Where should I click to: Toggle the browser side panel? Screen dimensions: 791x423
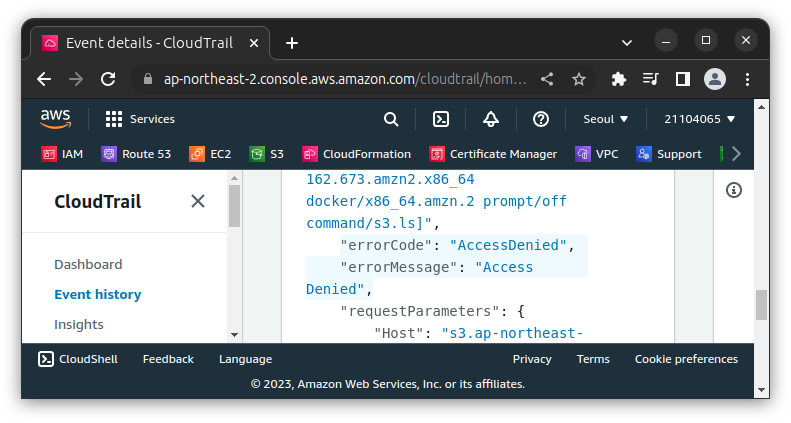683,79
